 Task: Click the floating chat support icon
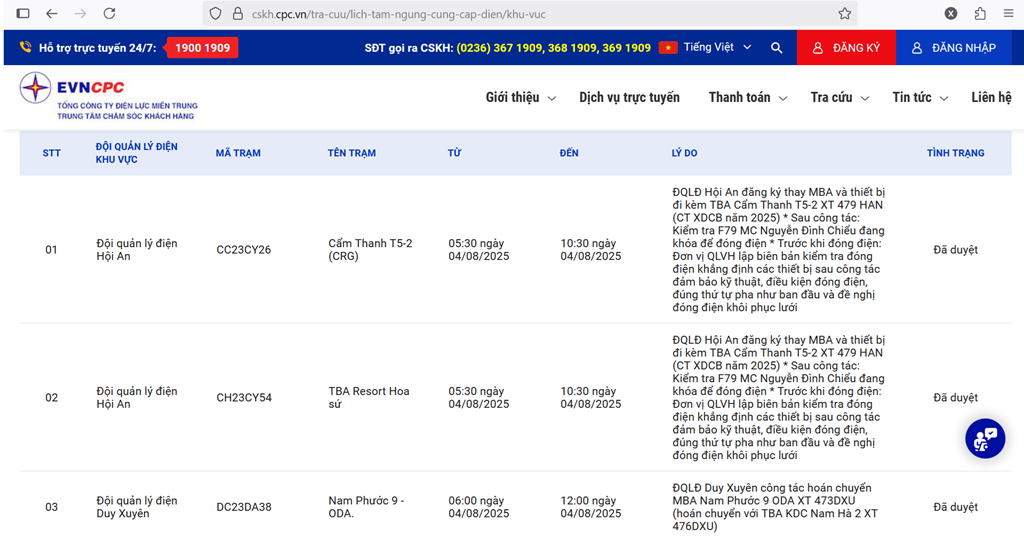[x=984, y=438]
